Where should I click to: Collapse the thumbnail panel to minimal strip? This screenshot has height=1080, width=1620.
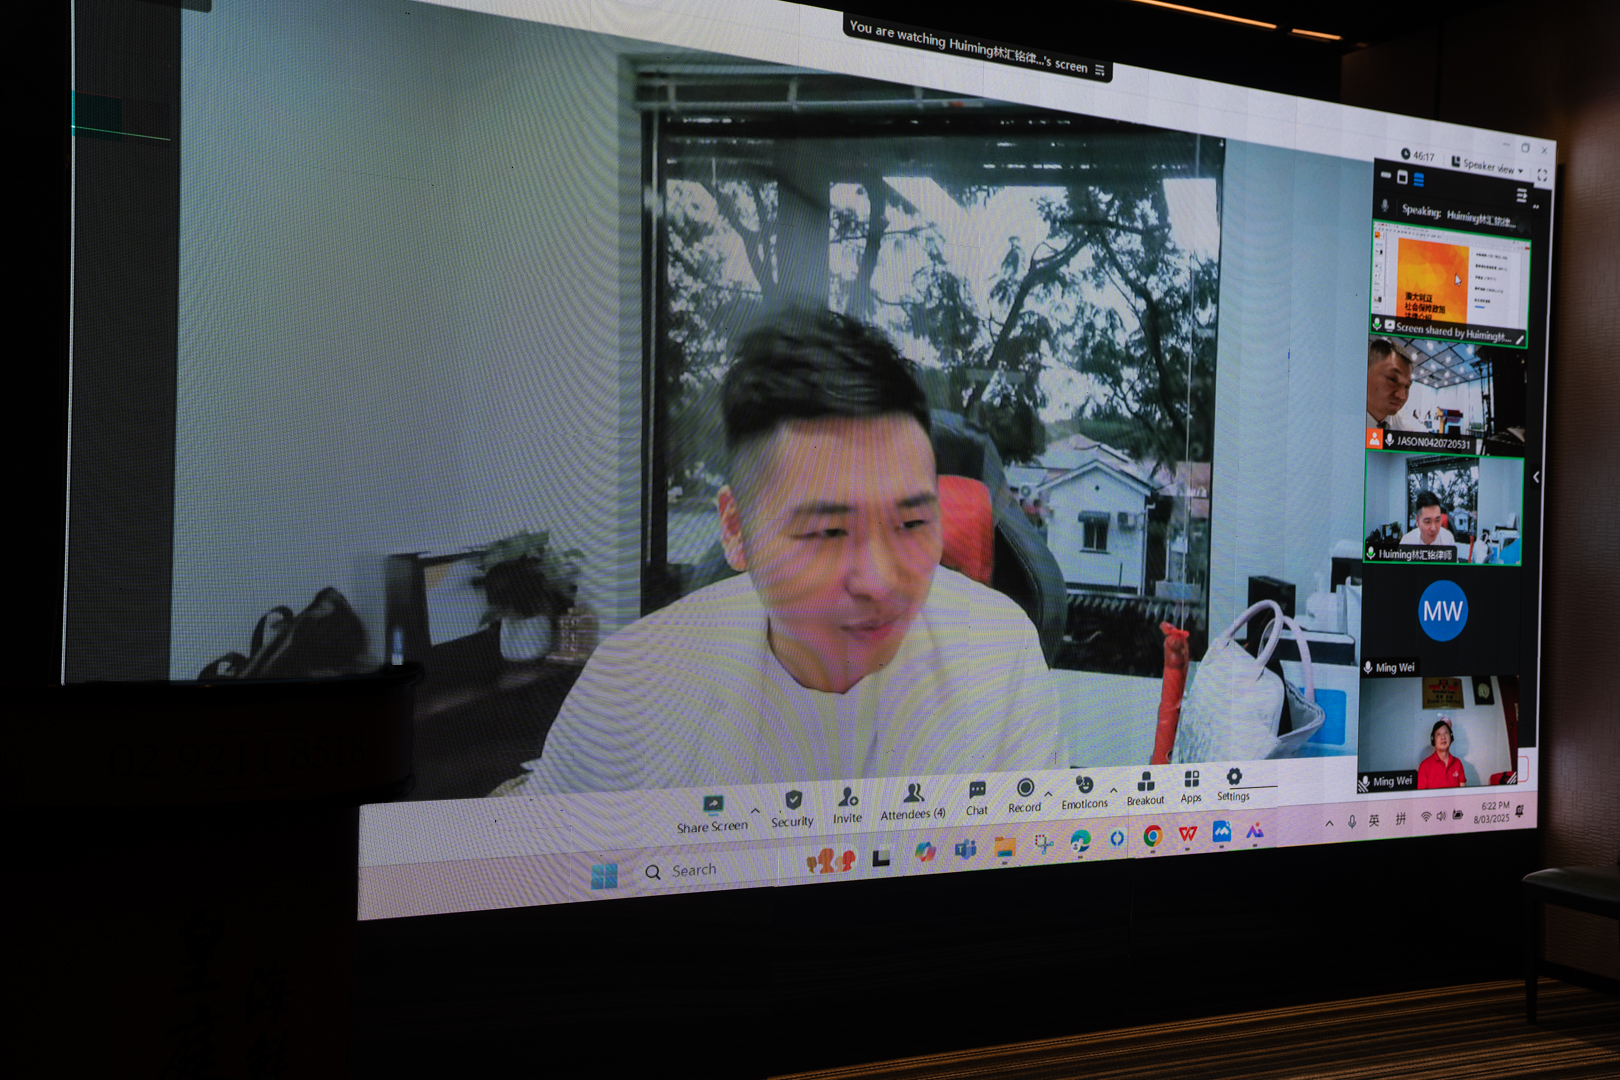point(1385,175)
